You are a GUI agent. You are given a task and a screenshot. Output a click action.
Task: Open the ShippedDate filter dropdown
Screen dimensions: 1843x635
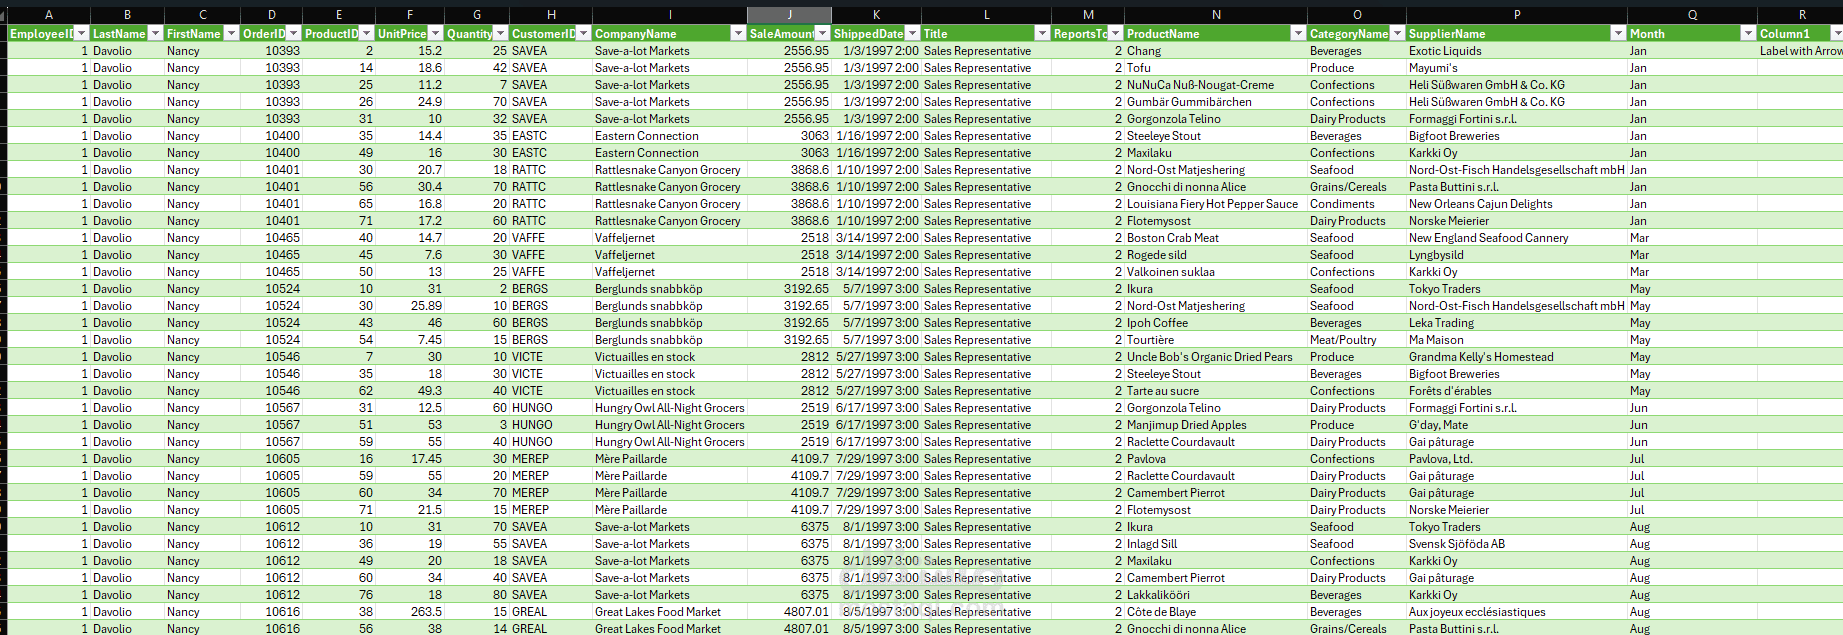[x=912, y=33]
